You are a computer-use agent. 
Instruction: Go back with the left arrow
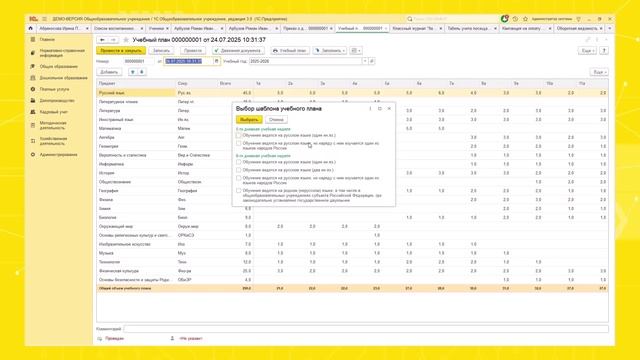(x=102, y=40)
